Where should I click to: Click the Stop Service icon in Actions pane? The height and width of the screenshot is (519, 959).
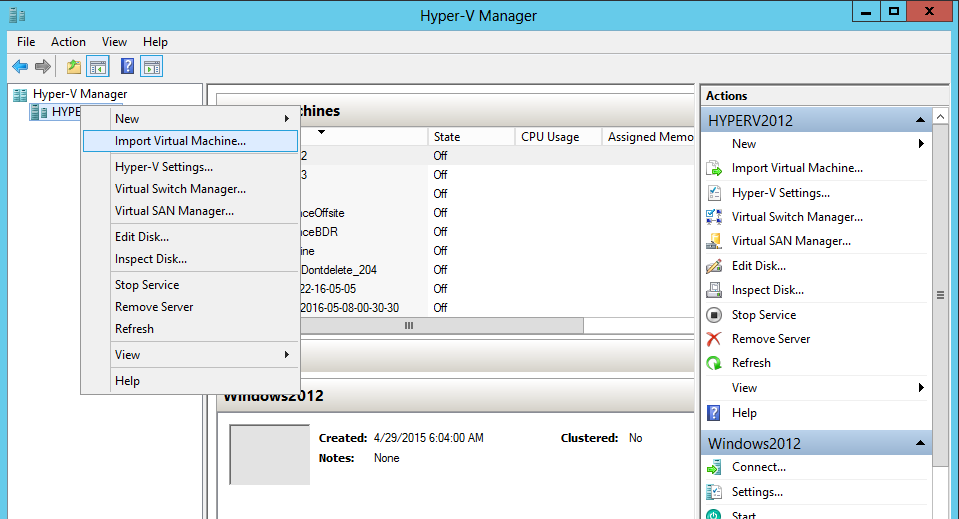coord(714,315)
